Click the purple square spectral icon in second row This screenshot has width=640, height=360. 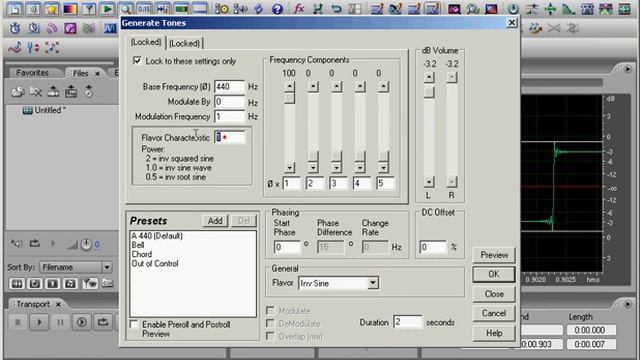pyautogui.click(x=70, y=28)
